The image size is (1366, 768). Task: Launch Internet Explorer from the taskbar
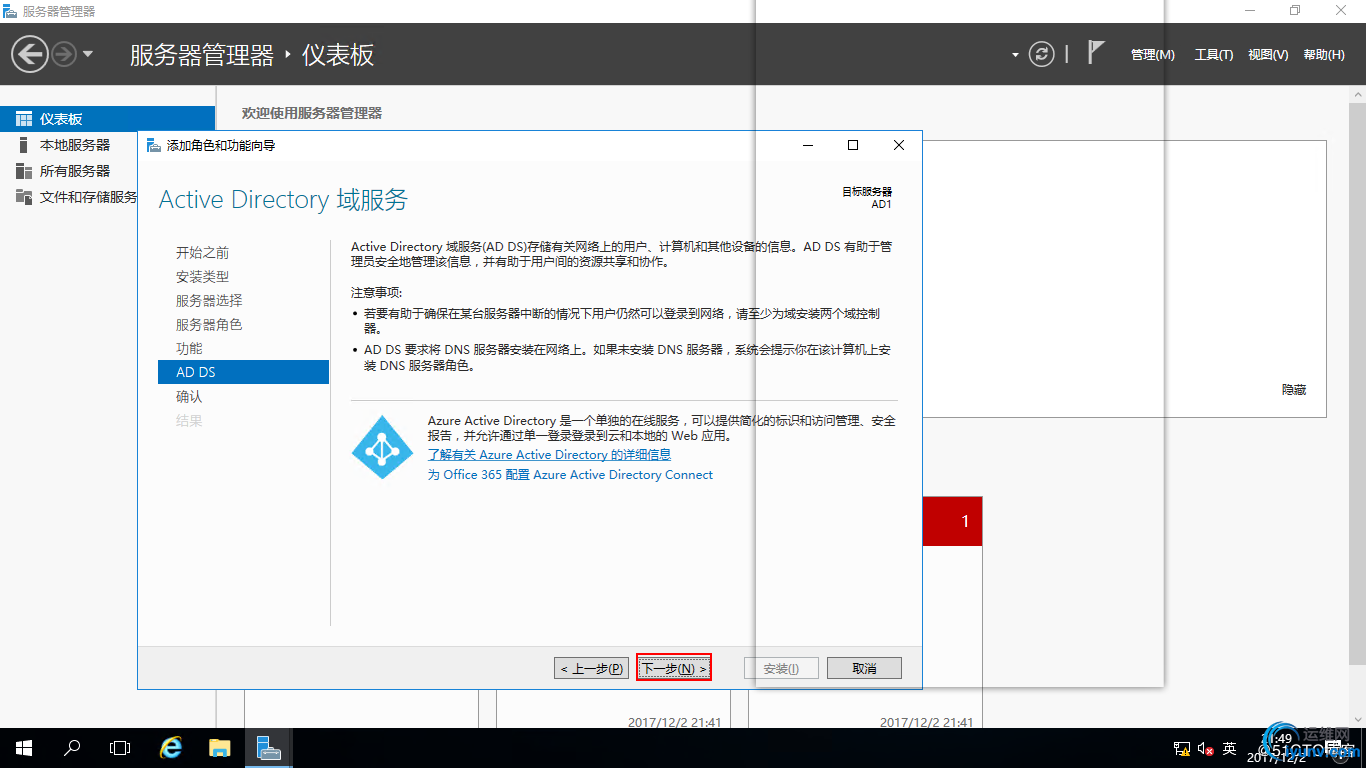(x=172, y=748)
